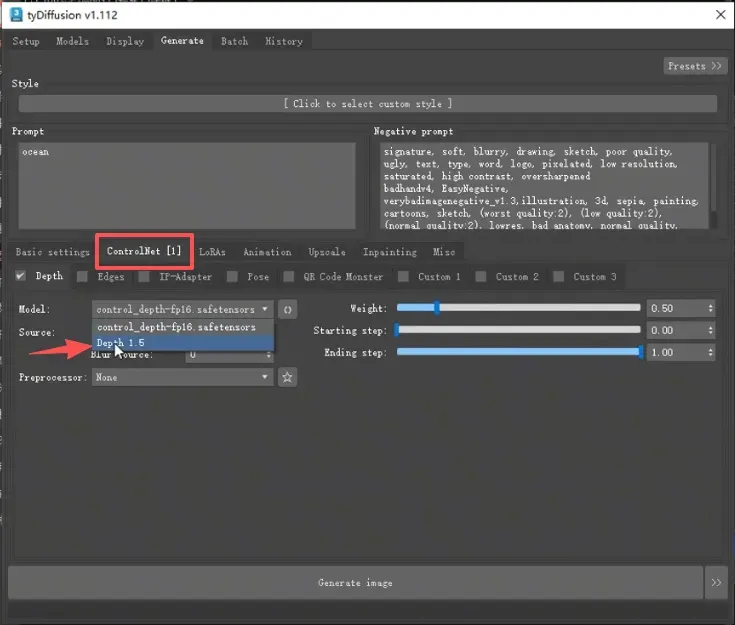735x625 pixels.
Task: Switch to the Setup tab
Action: (x=26, y=41)
